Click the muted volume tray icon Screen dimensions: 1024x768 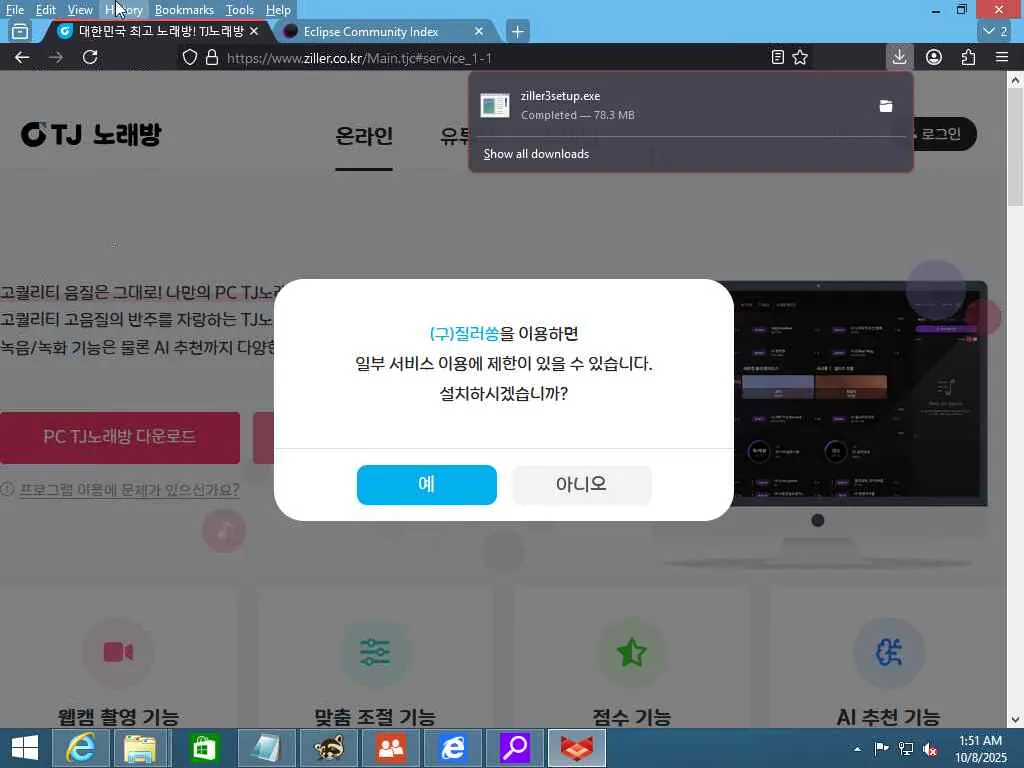coord(930,749)
